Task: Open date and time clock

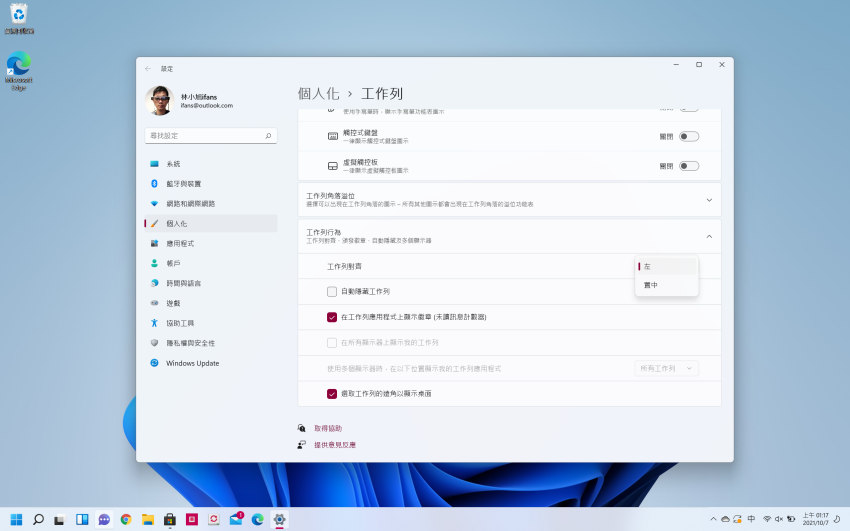Action: pyautogui.click(x=816, y=519)
